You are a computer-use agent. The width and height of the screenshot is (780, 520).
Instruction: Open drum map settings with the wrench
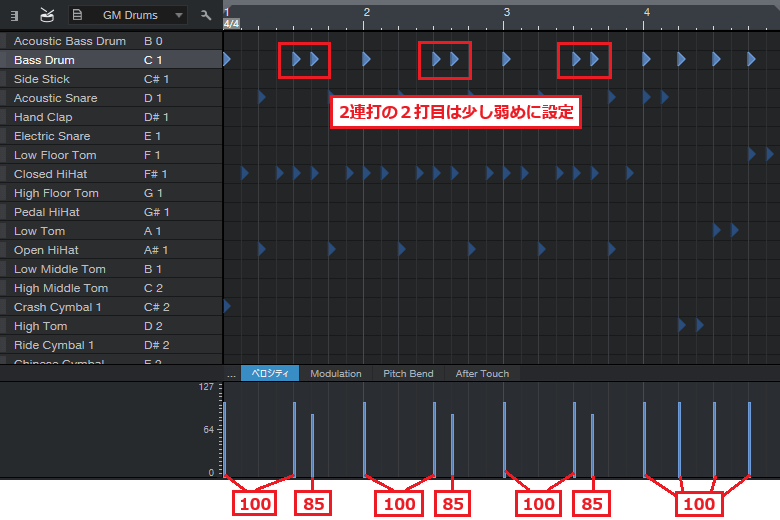[x=206, y=16]
